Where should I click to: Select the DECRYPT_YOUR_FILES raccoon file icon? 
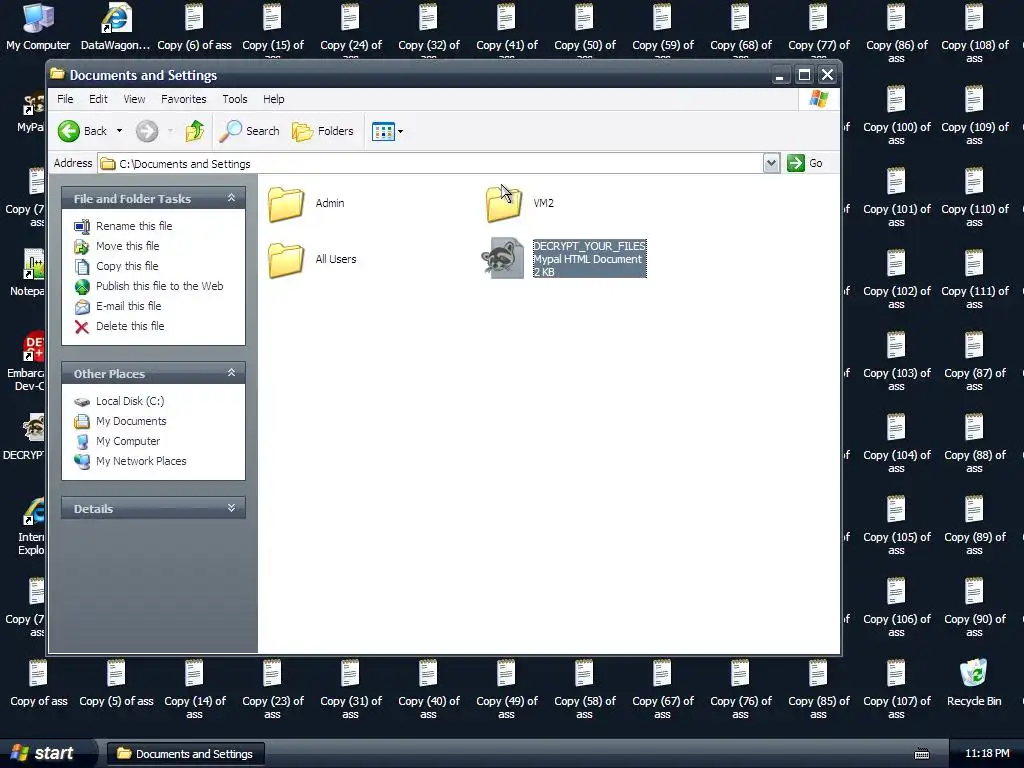(503, 259)
